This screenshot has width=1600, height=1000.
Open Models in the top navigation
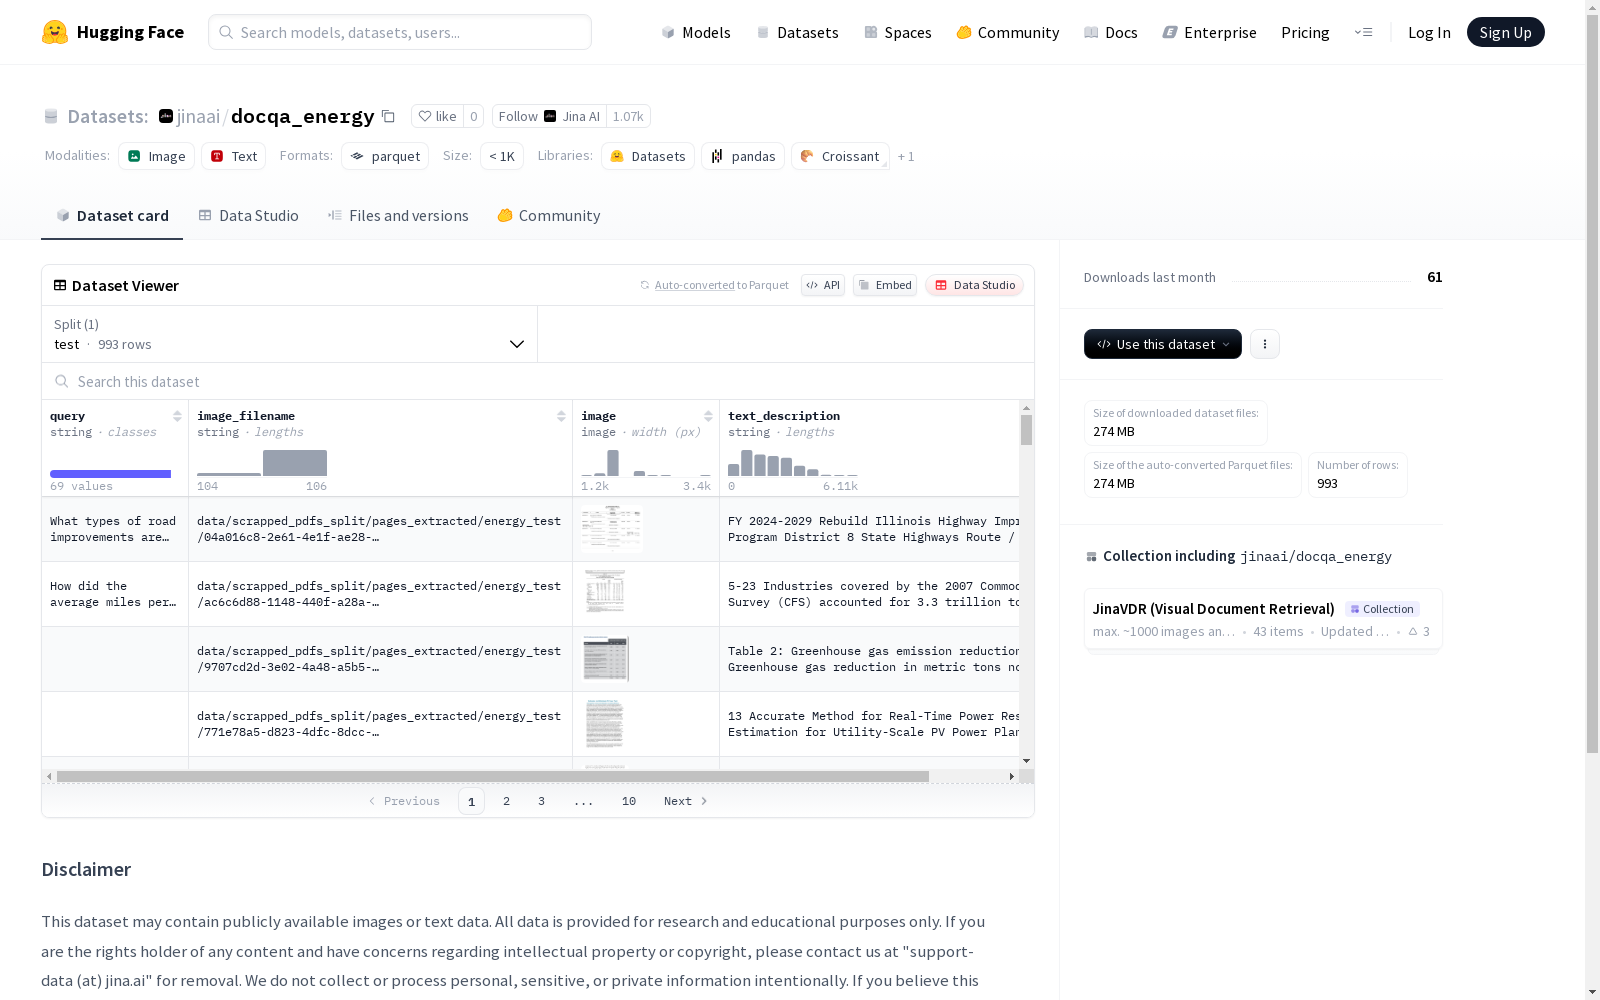[x=696, y=32]
